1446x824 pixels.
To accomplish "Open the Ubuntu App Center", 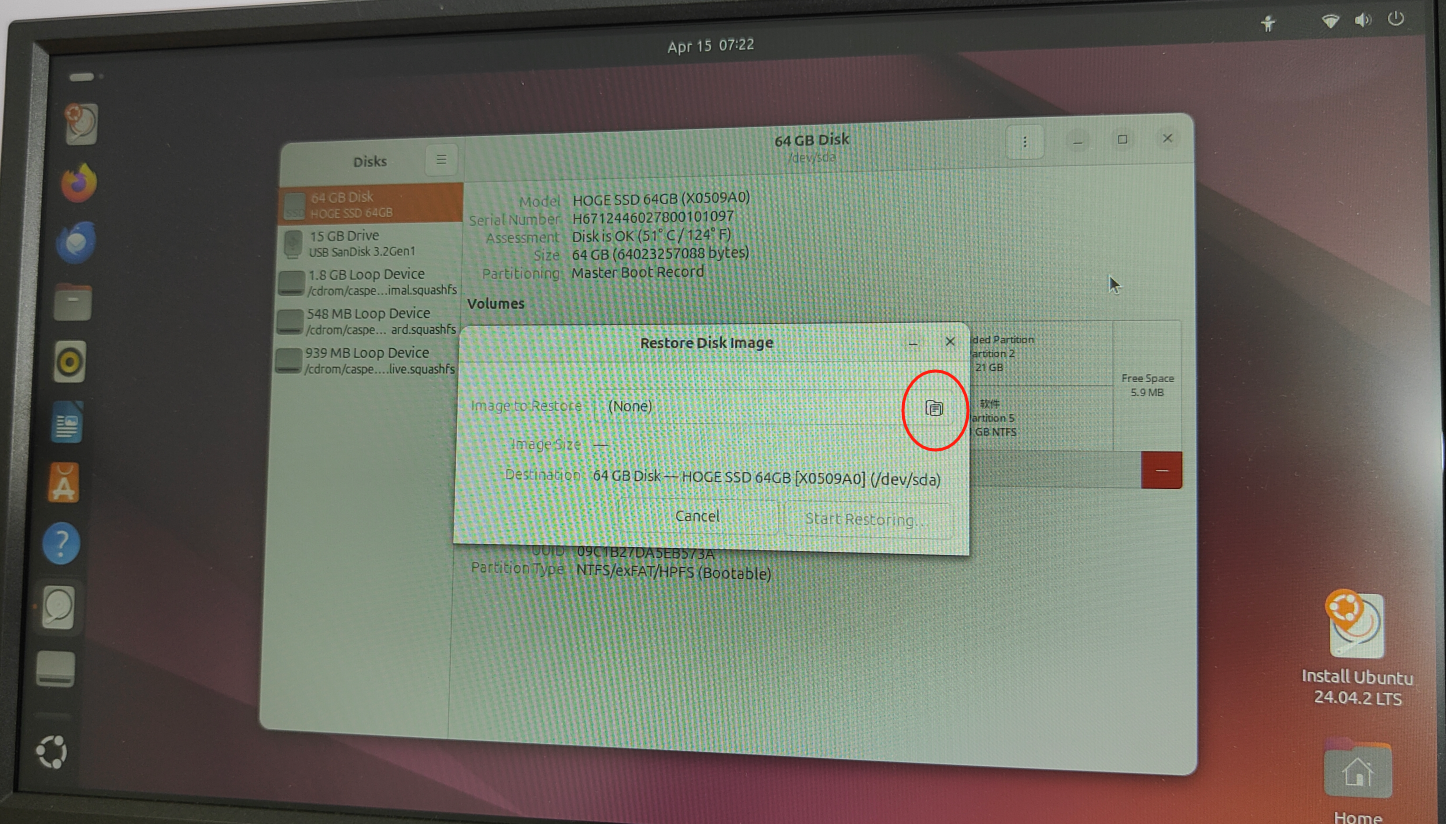I will [x=64, y=484].
